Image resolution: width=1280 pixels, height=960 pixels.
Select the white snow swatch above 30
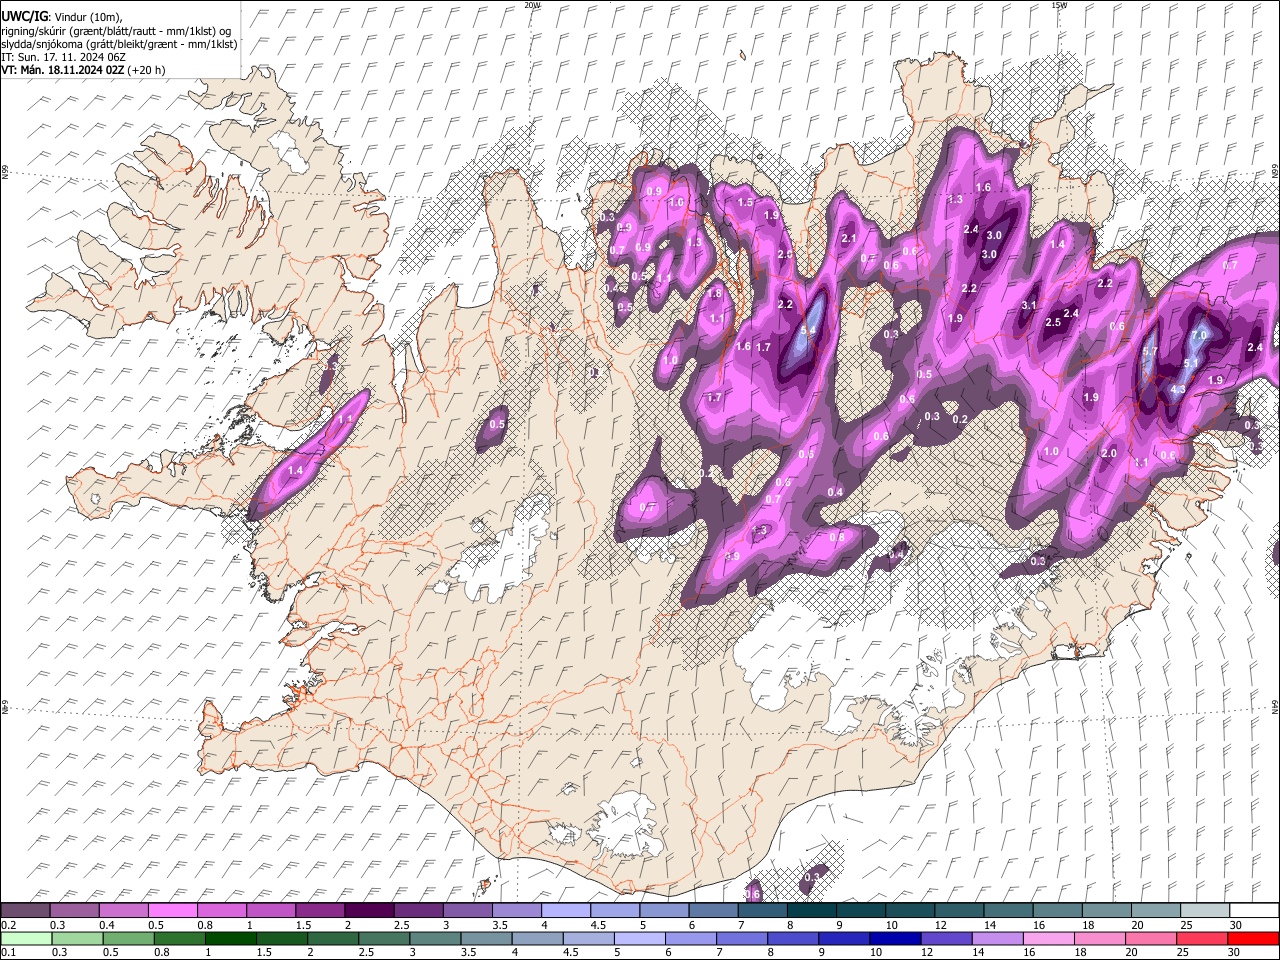1254,910
